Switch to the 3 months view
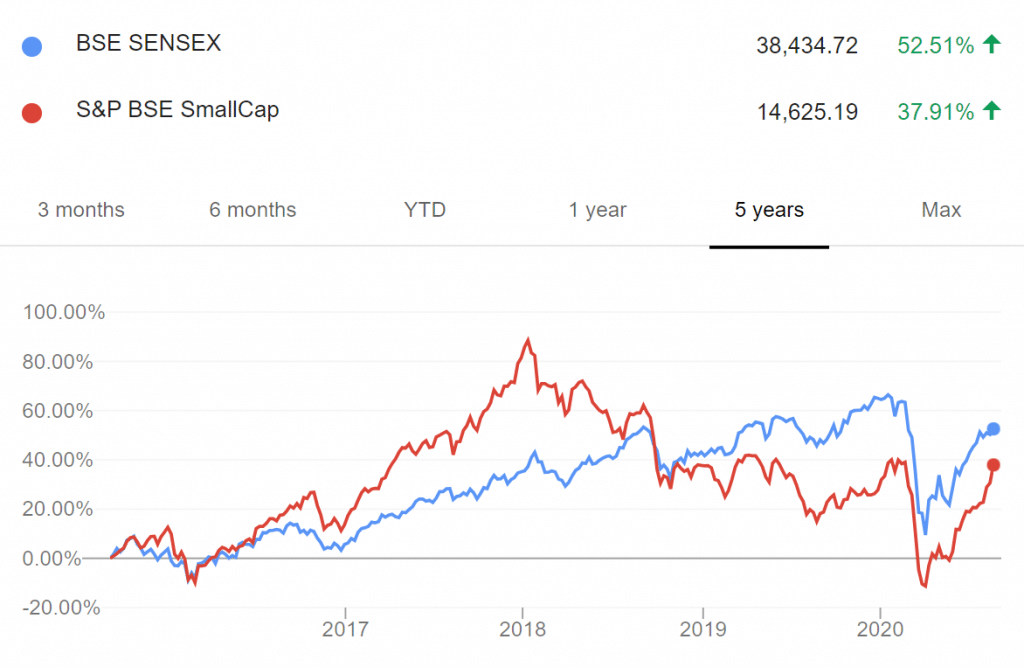 (x=81, y=210)
